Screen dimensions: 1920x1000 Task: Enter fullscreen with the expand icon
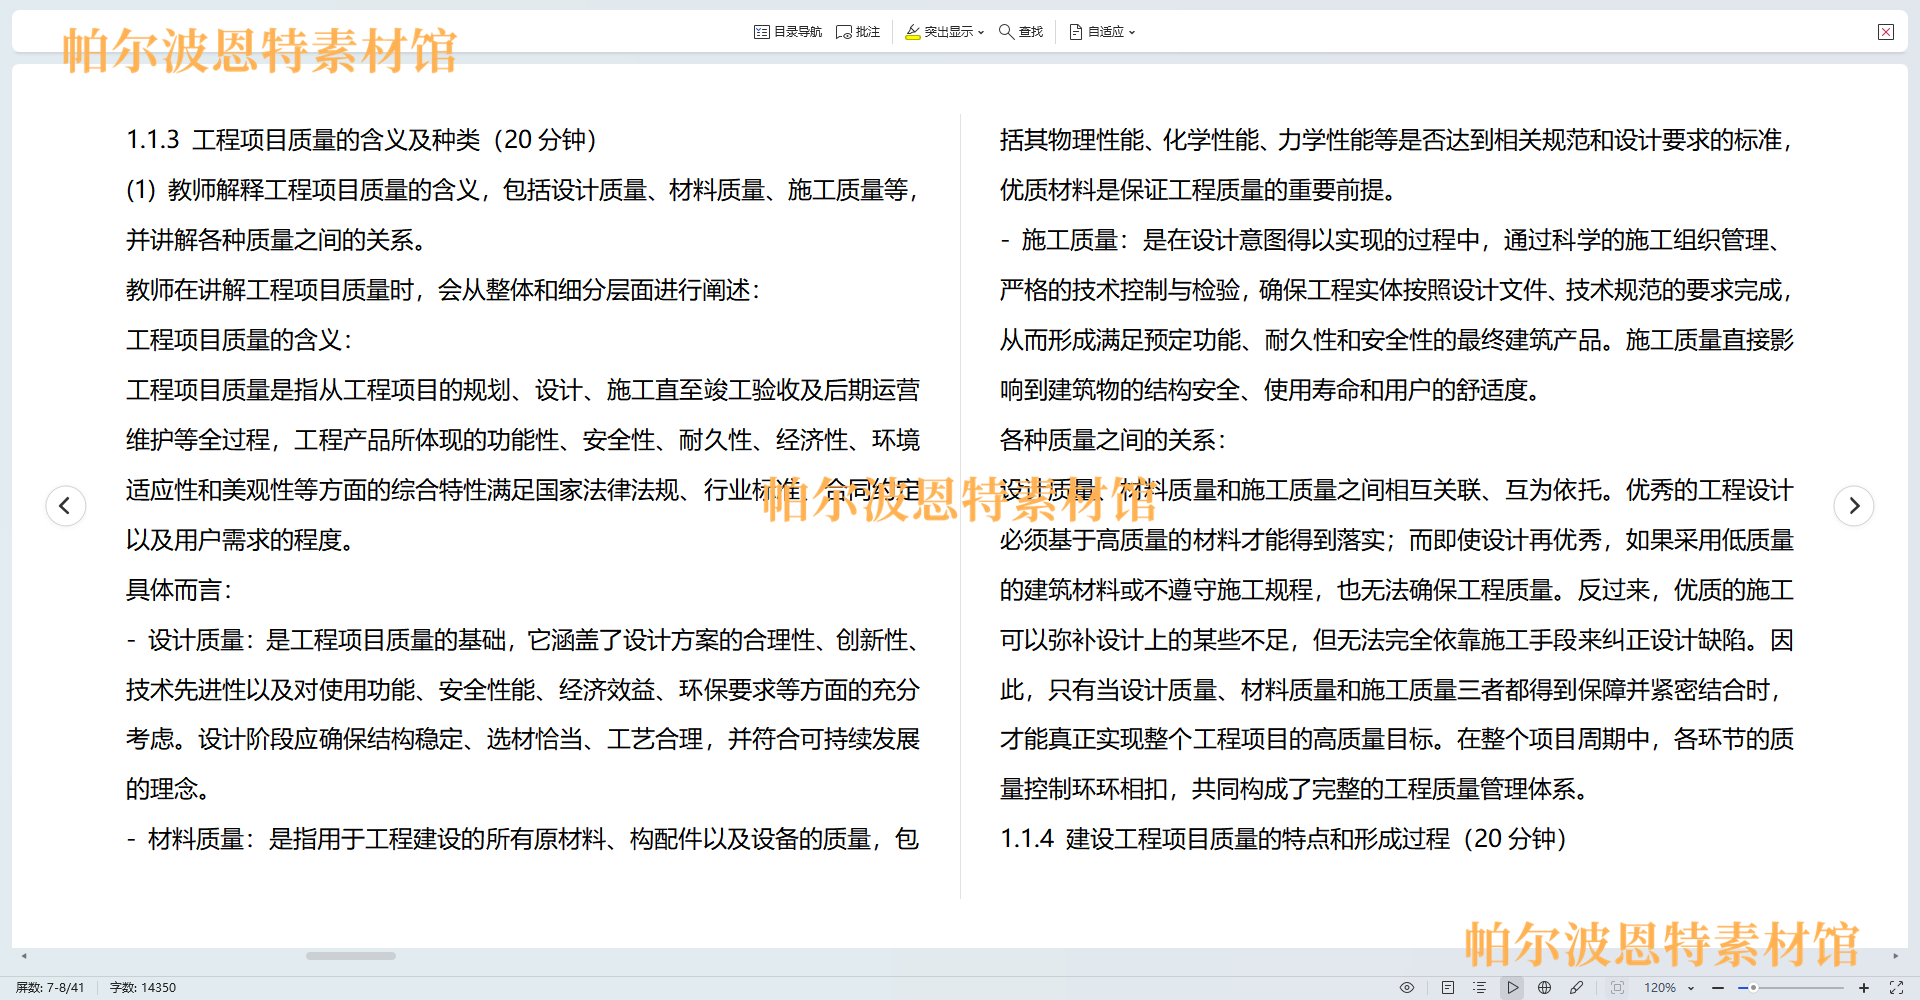[1896, 987]
